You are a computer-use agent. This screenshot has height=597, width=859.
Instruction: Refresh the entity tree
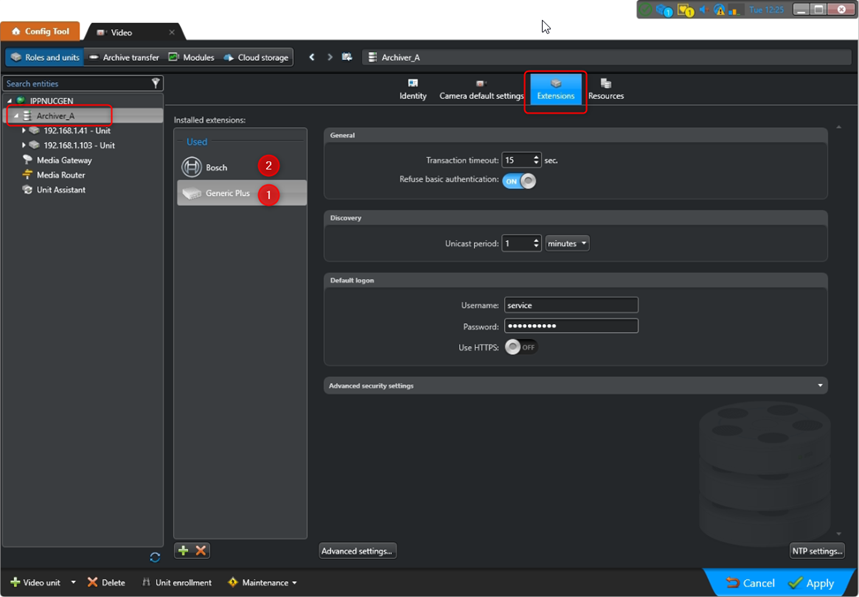[x=155, y=557]
